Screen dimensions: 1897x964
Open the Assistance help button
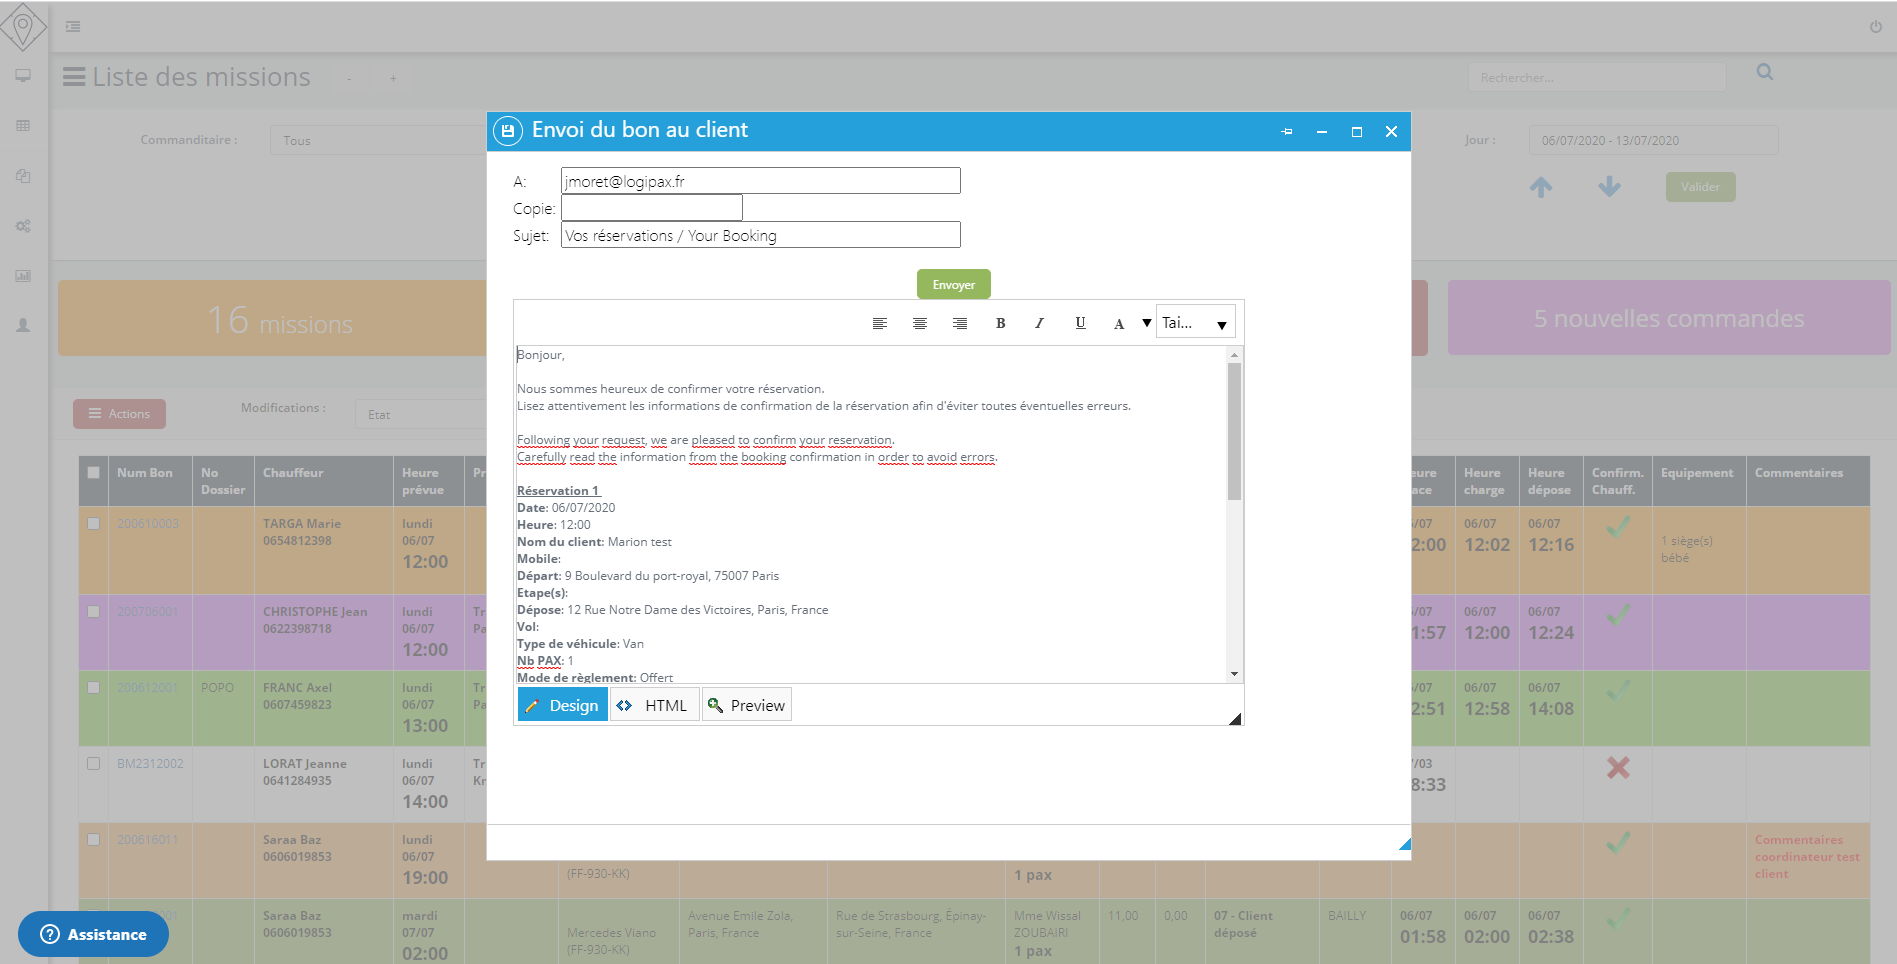click(93, 934)
